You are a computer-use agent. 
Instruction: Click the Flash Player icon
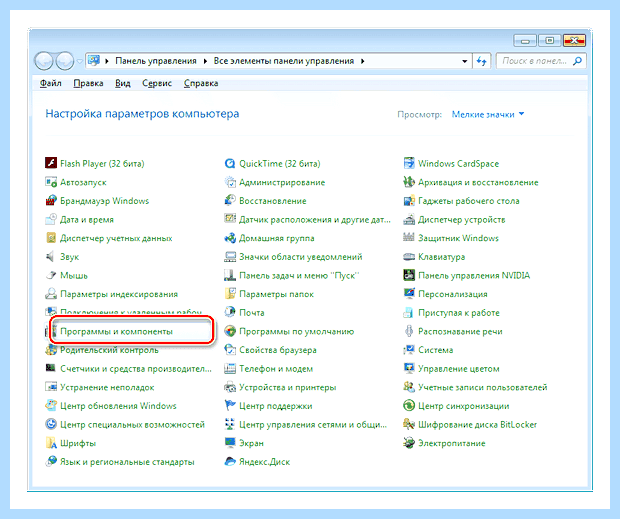pos(51,163)
